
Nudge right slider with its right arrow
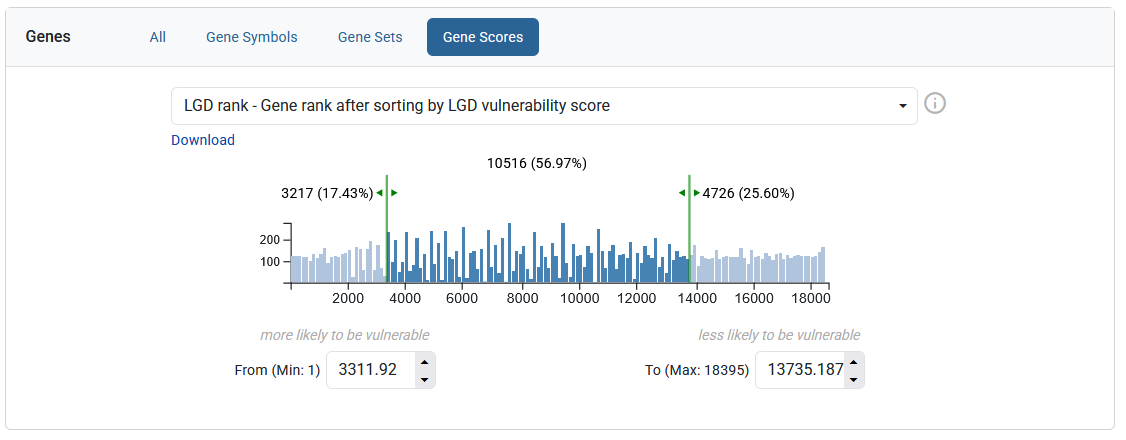click(x=697, y=193)
